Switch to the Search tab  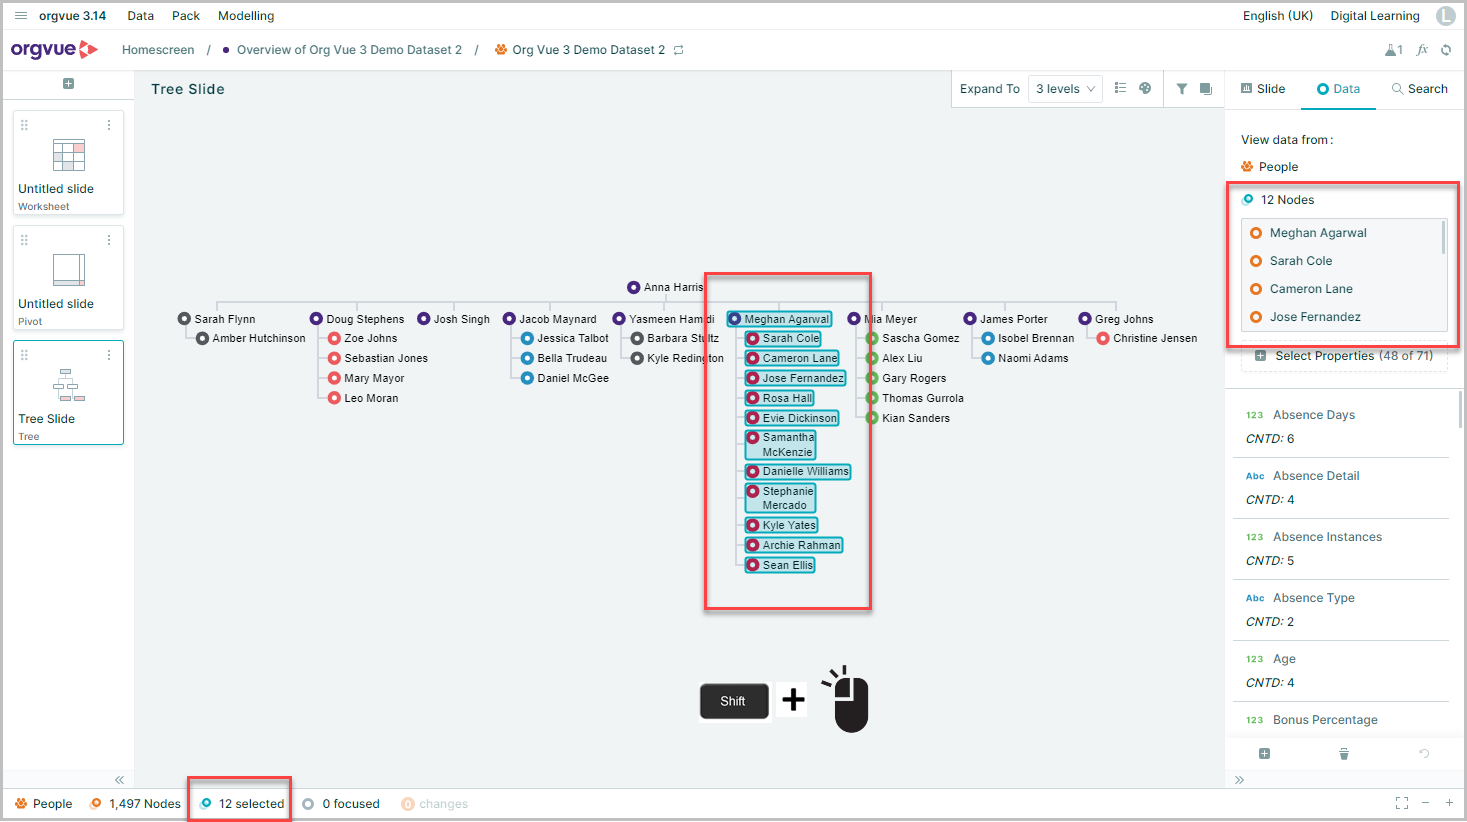[x=1419, y=89]
